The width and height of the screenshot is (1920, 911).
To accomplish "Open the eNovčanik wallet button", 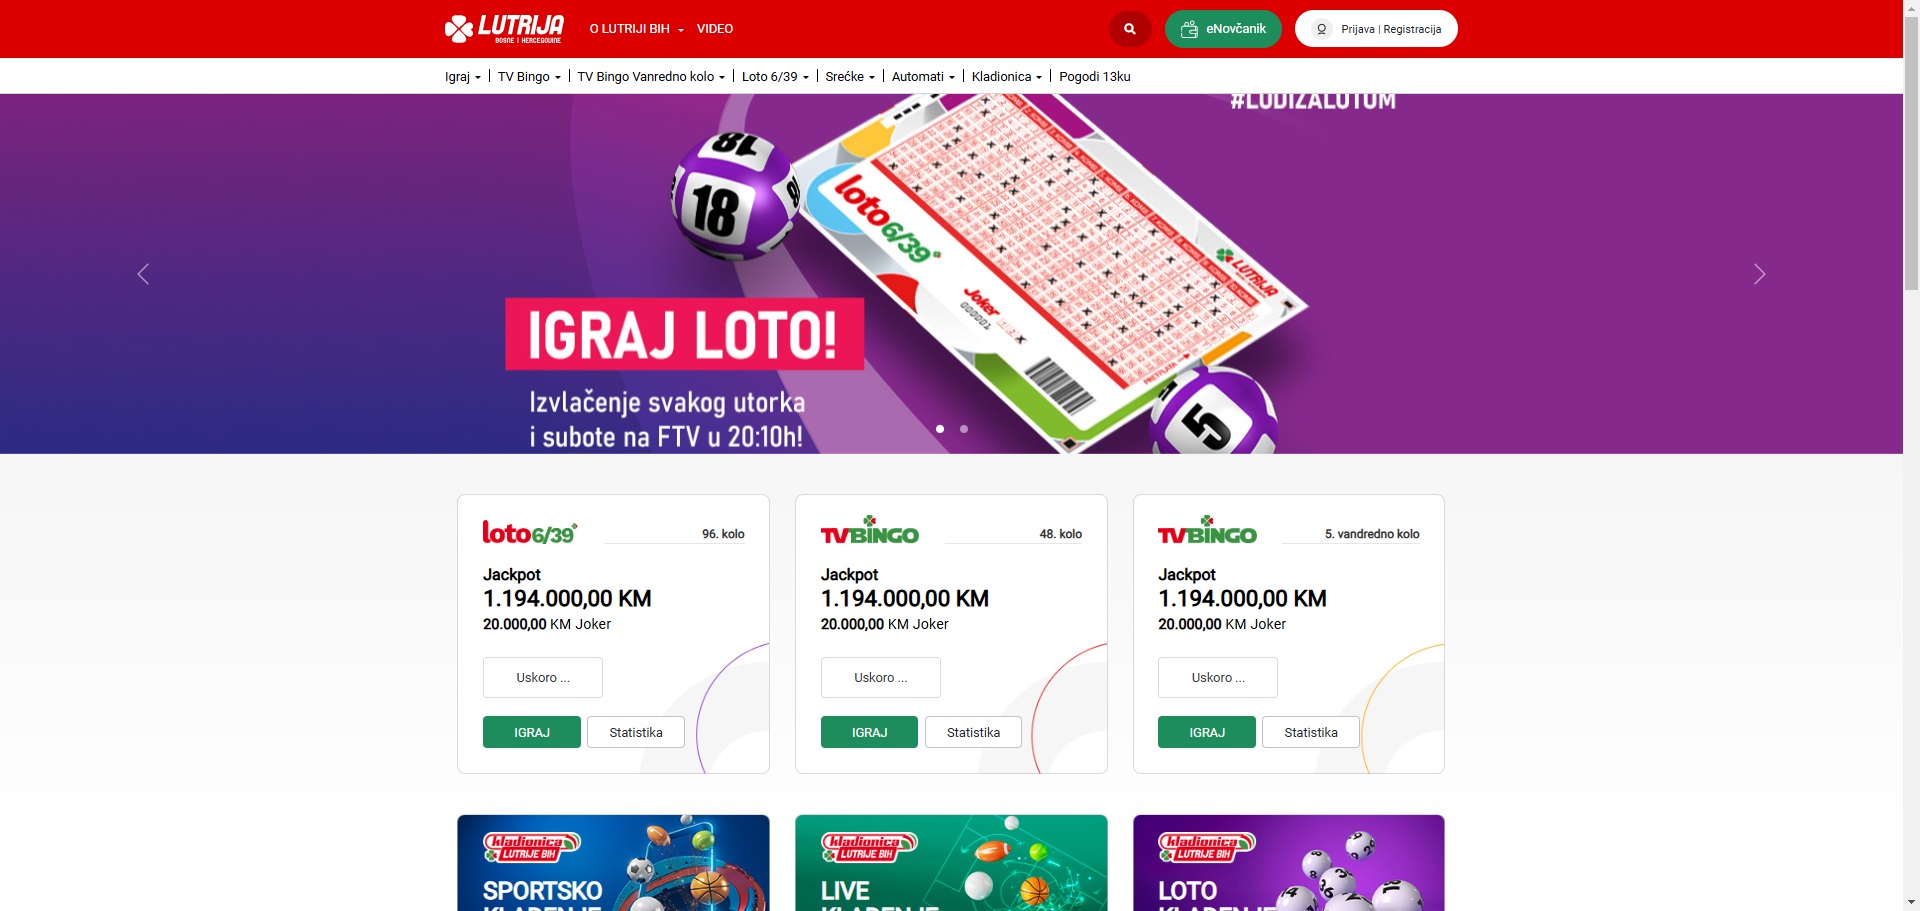I will click(1223, 29).
